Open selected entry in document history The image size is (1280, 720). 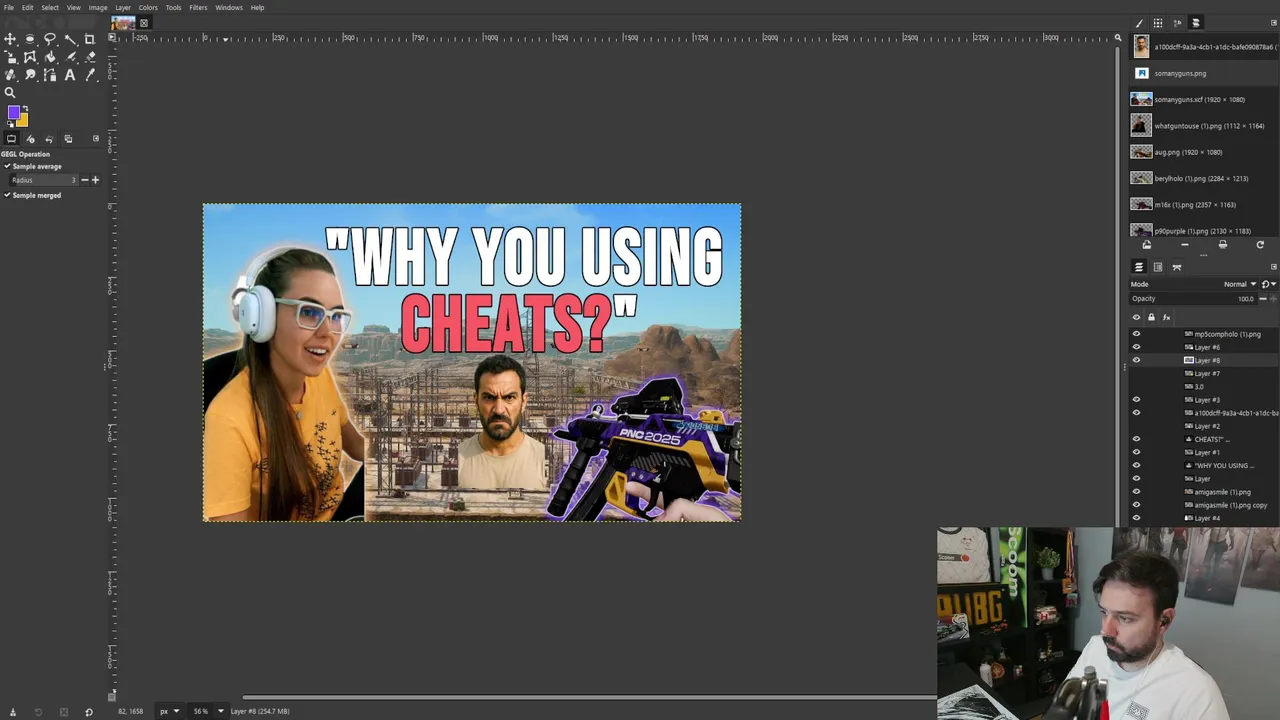pos(1146,245)
